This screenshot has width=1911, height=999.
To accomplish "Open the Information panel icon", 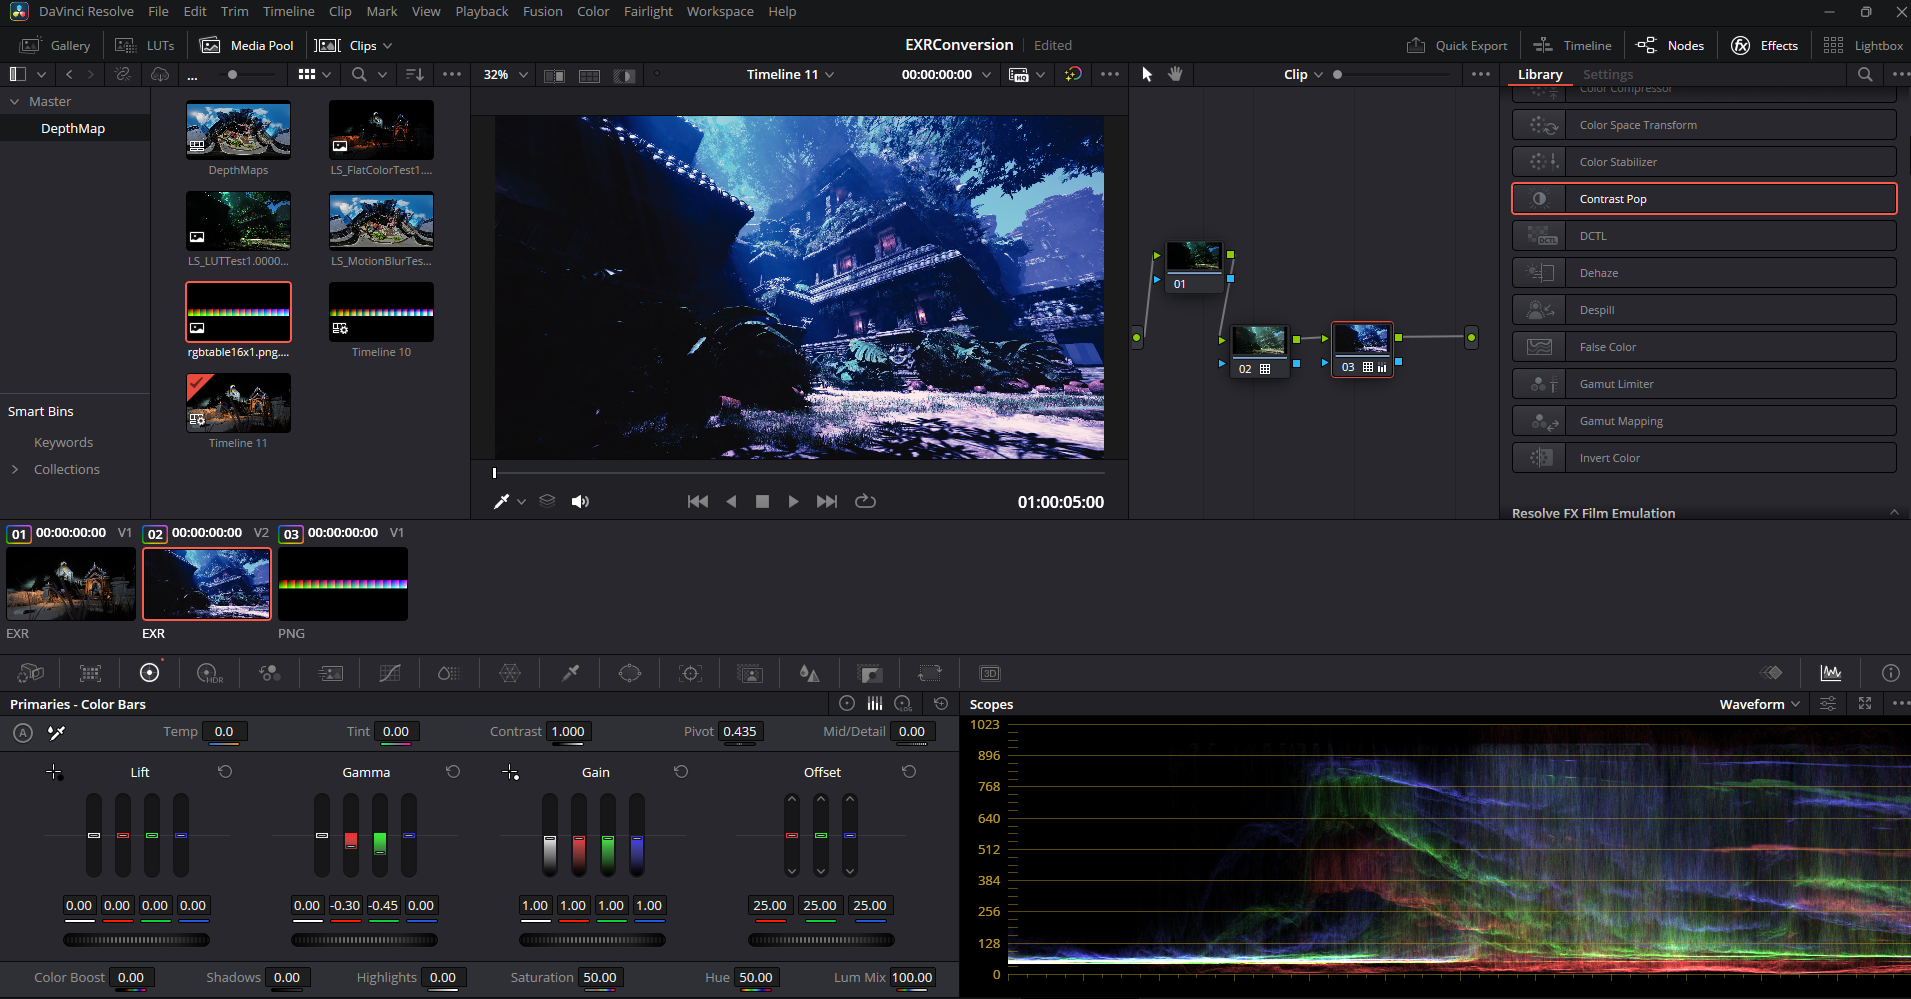I will pos(1890,673).
